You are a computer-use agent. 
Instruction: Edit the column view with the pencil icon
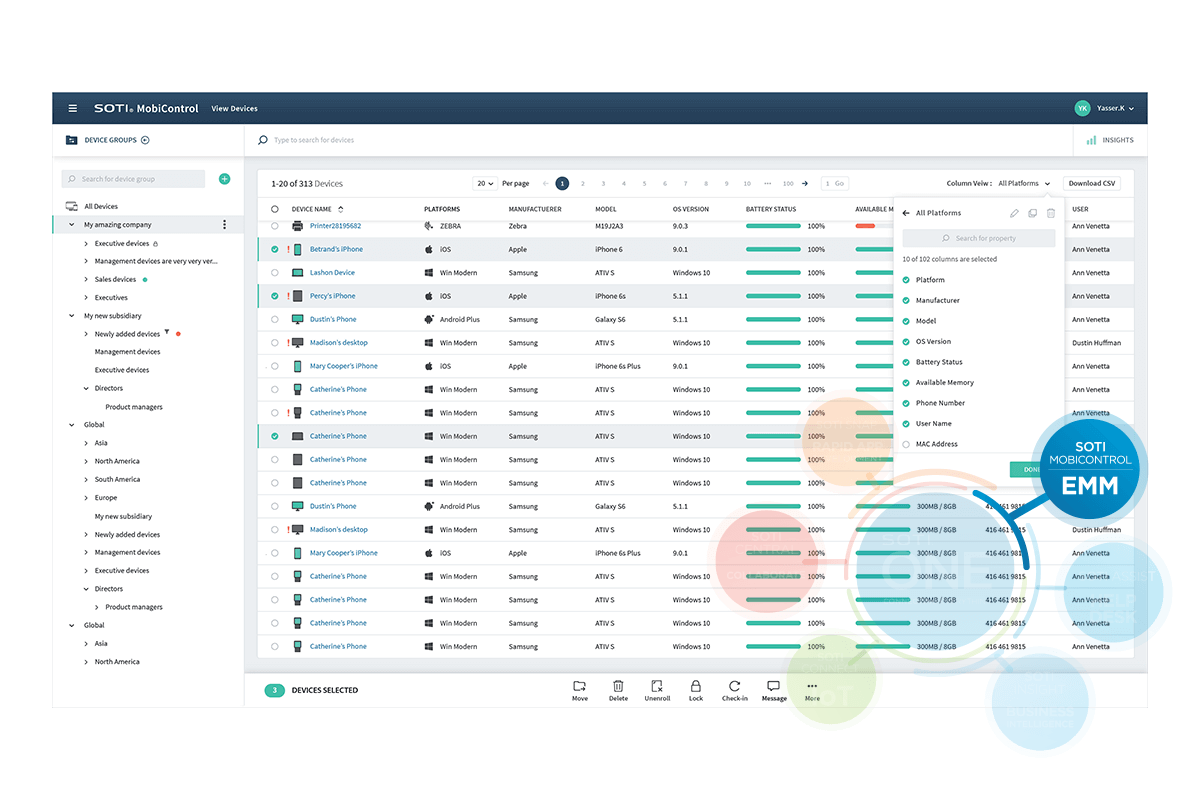click(1014, 213)
